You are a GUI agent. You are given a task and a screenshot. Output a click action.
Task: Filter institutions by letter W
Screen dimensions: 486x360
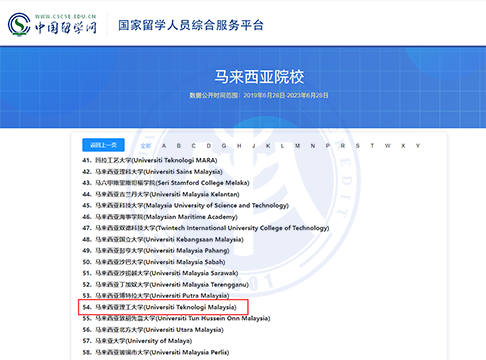387,146
